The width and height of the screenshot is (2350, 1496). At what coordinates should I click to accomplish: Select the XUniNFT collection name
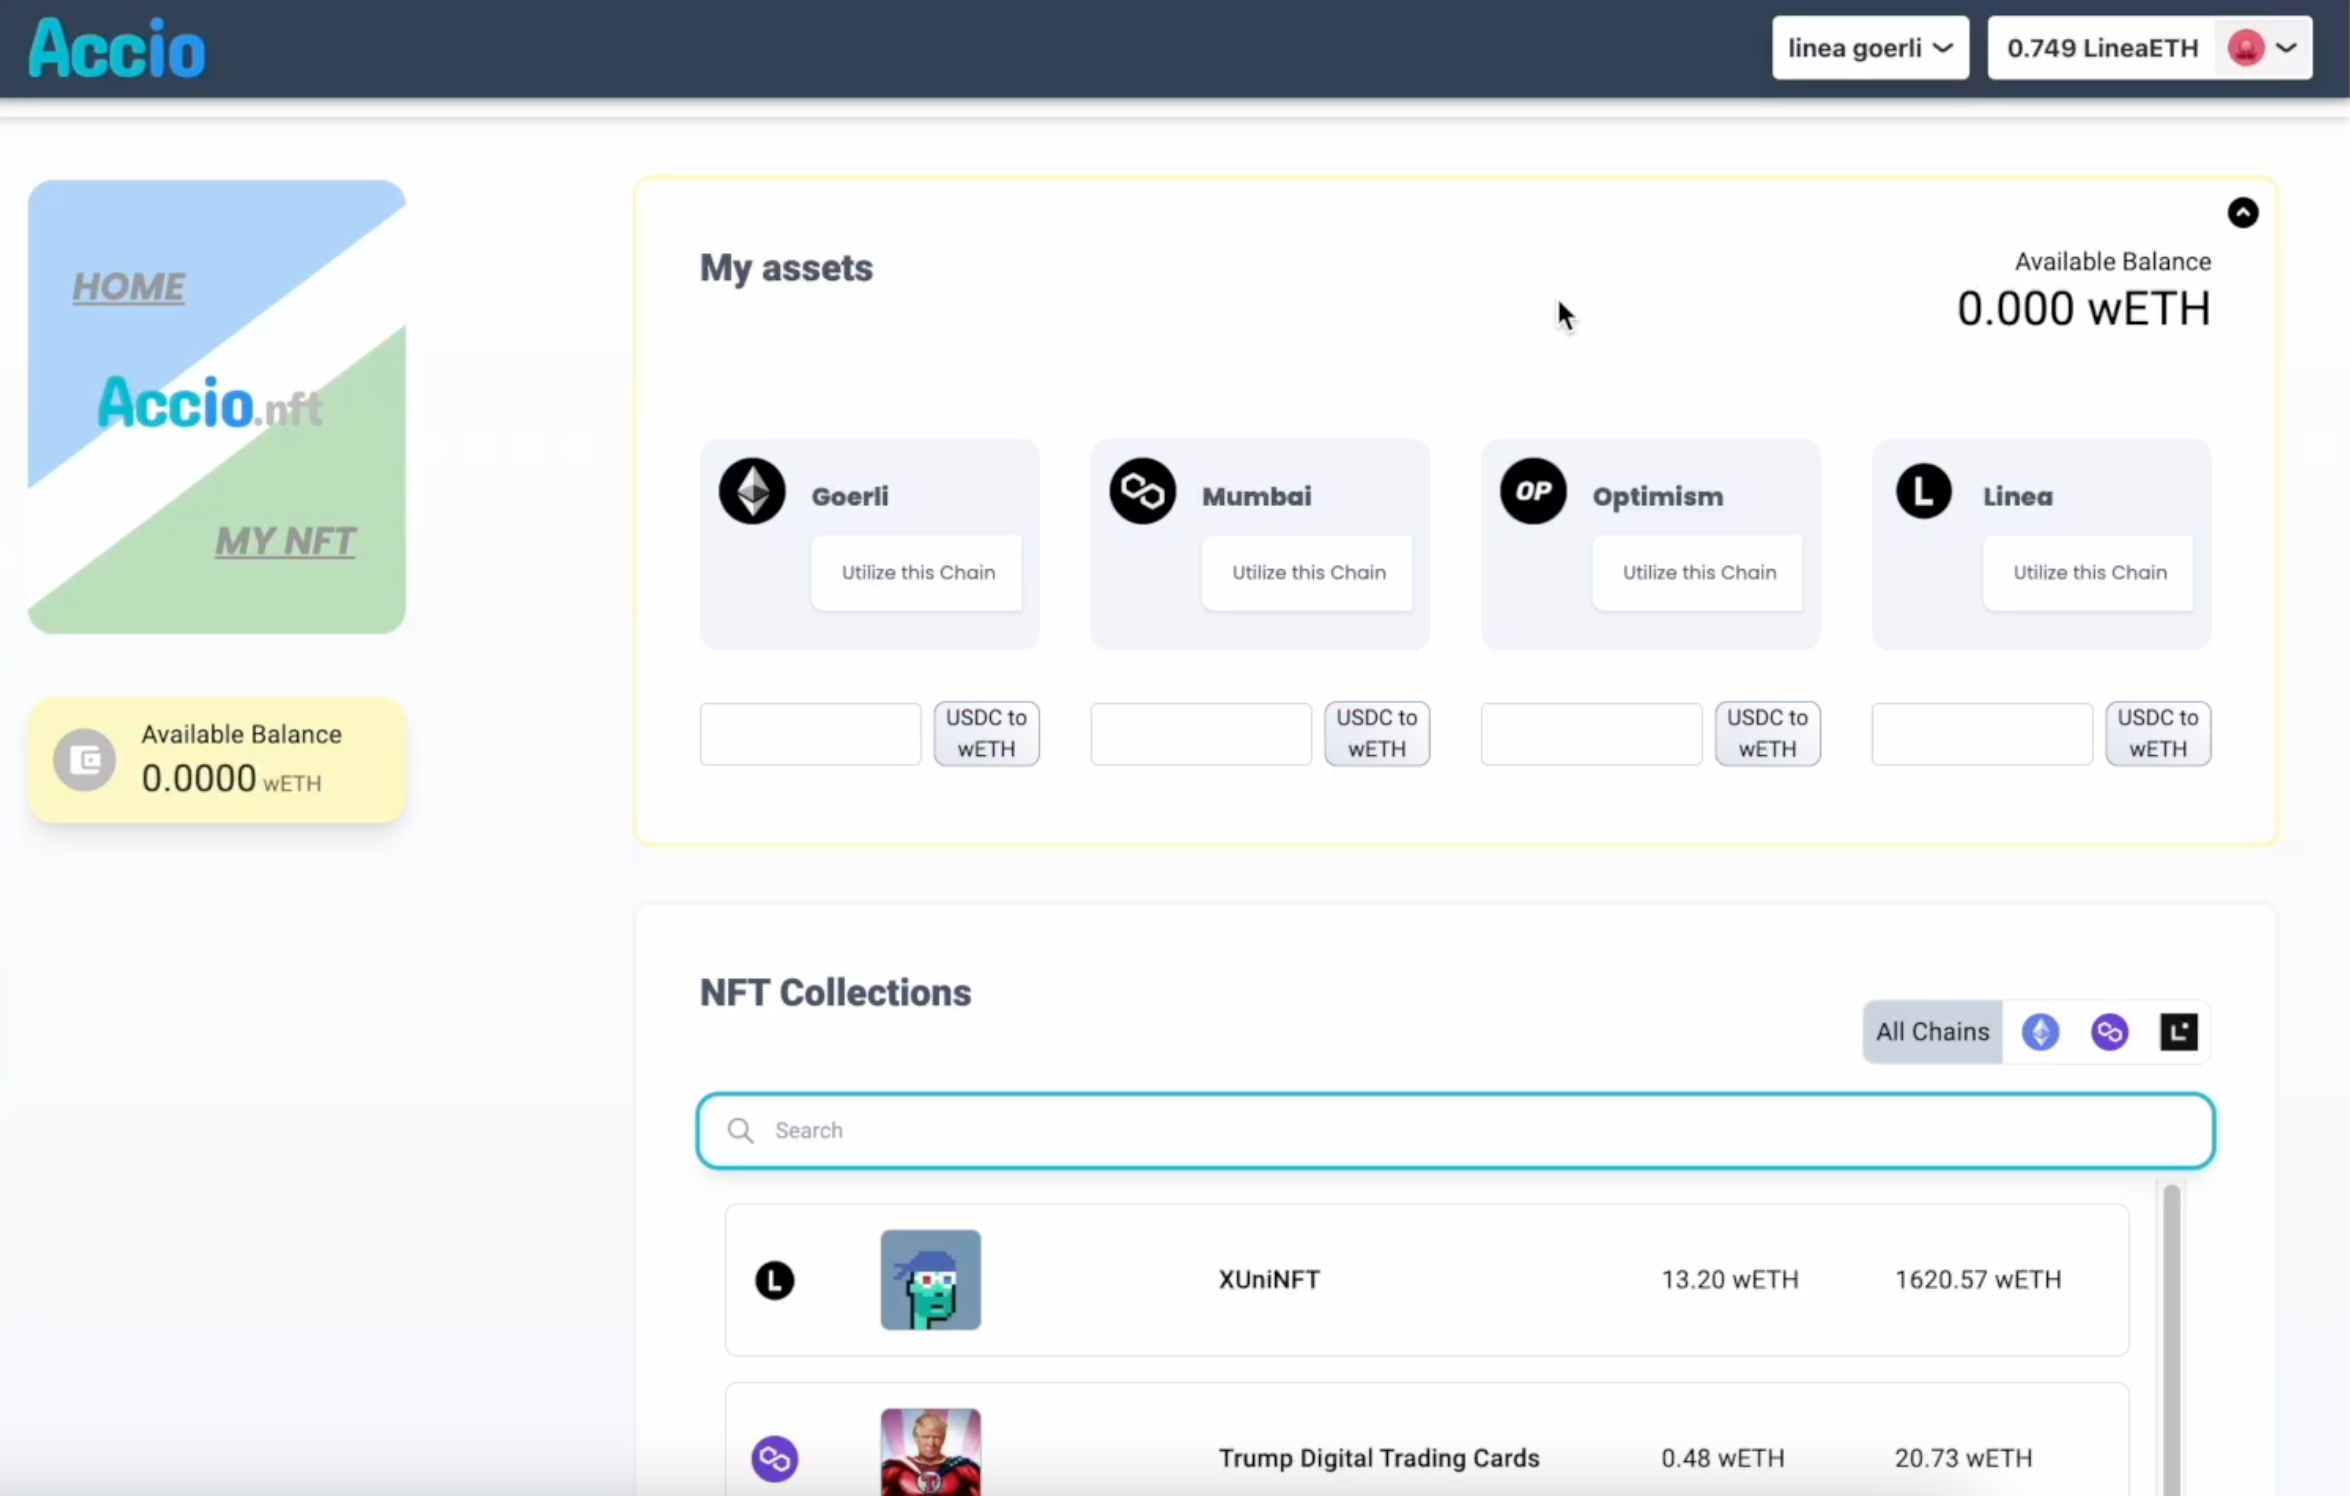click(1269, 1279)
